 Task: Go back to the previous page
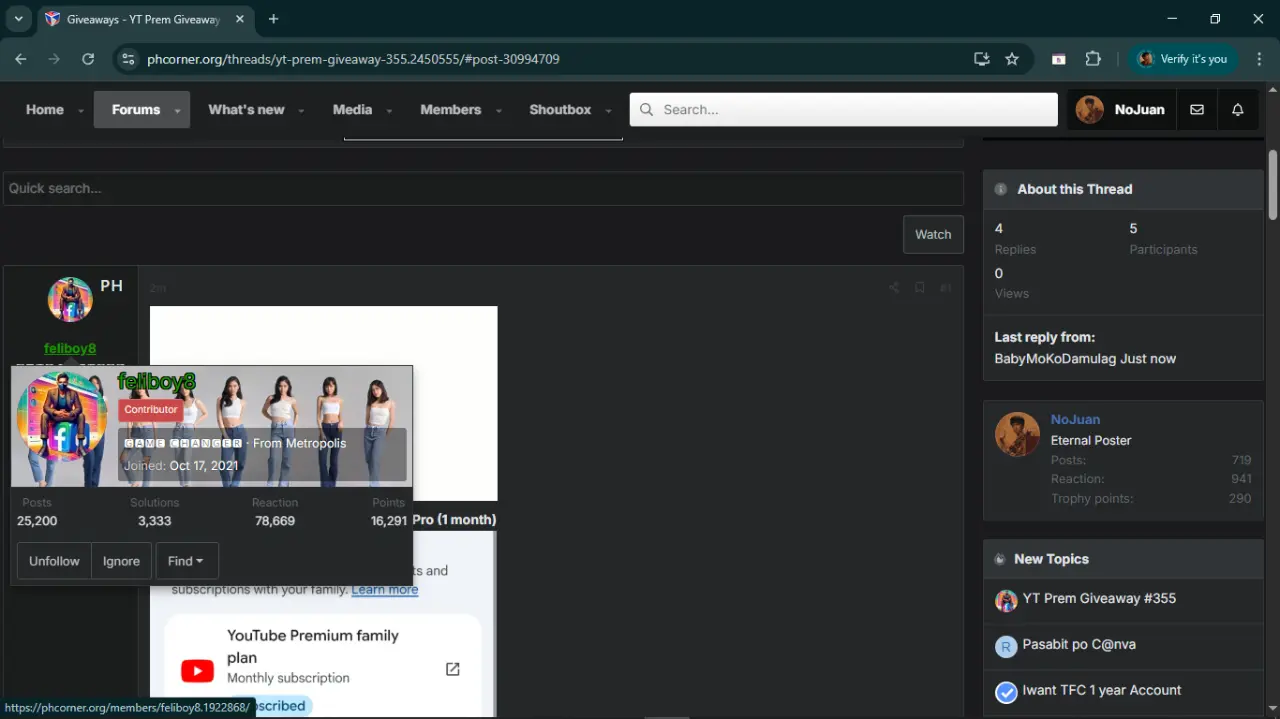click(x=22, y=59)
